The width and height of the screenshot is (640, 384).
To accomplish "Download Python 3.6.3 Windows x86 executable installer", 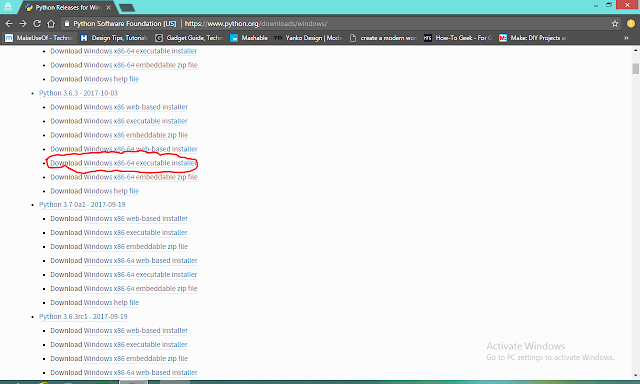I will point(136,121).
